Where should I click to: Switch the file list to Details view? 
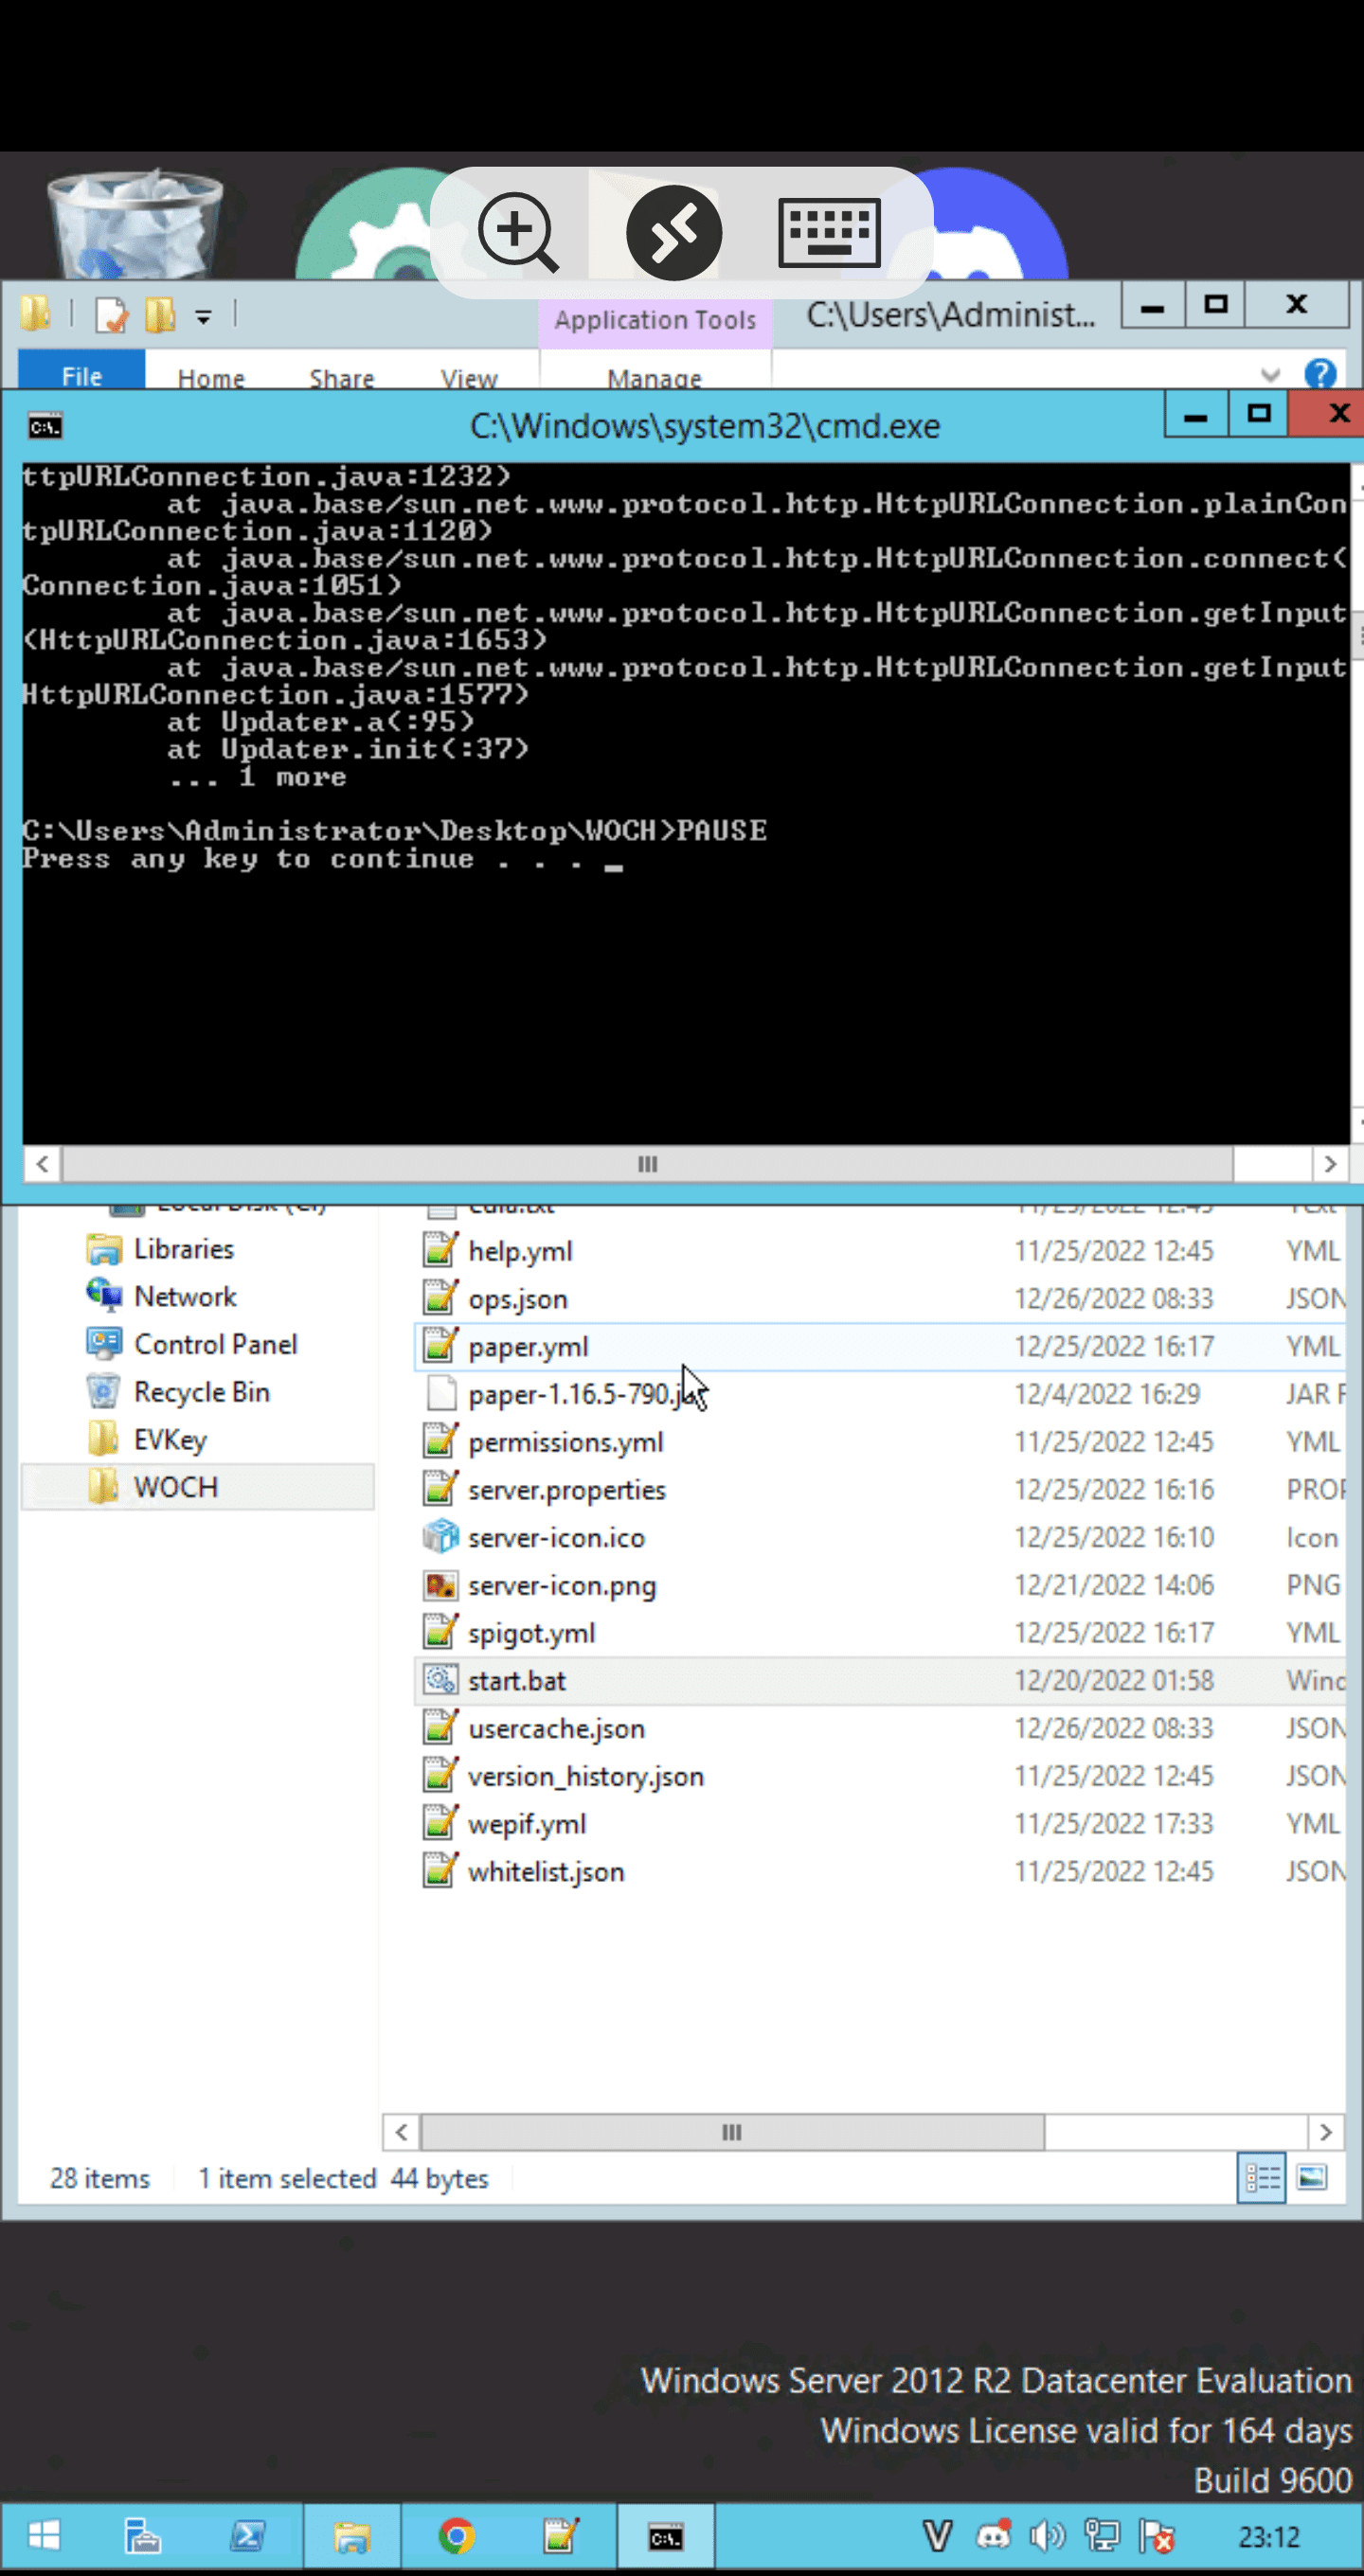1262,2177
